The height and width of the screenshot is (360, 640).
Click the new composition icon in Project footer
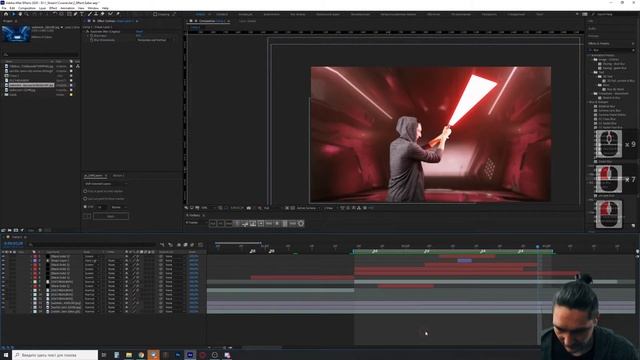pyautogui.click(x=16, y=230)
